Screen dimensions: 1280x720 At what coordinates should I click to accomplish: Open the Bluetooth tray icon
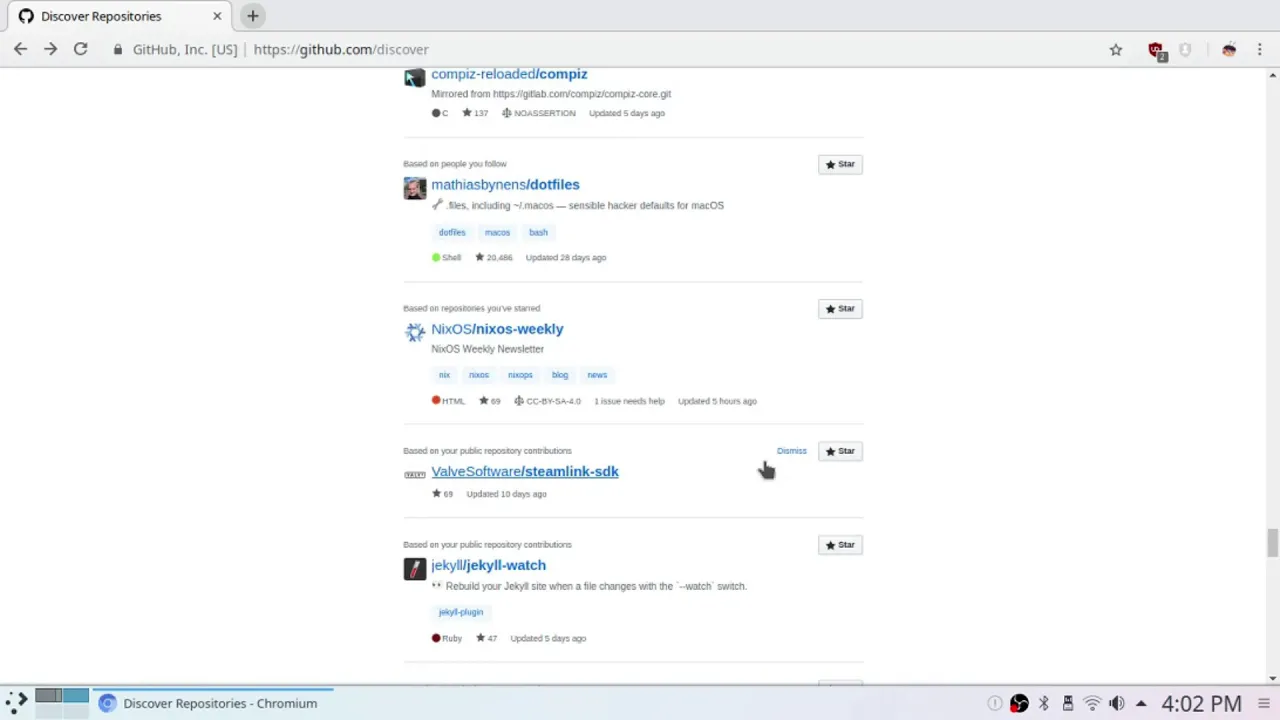click(x=1044, y=703)
